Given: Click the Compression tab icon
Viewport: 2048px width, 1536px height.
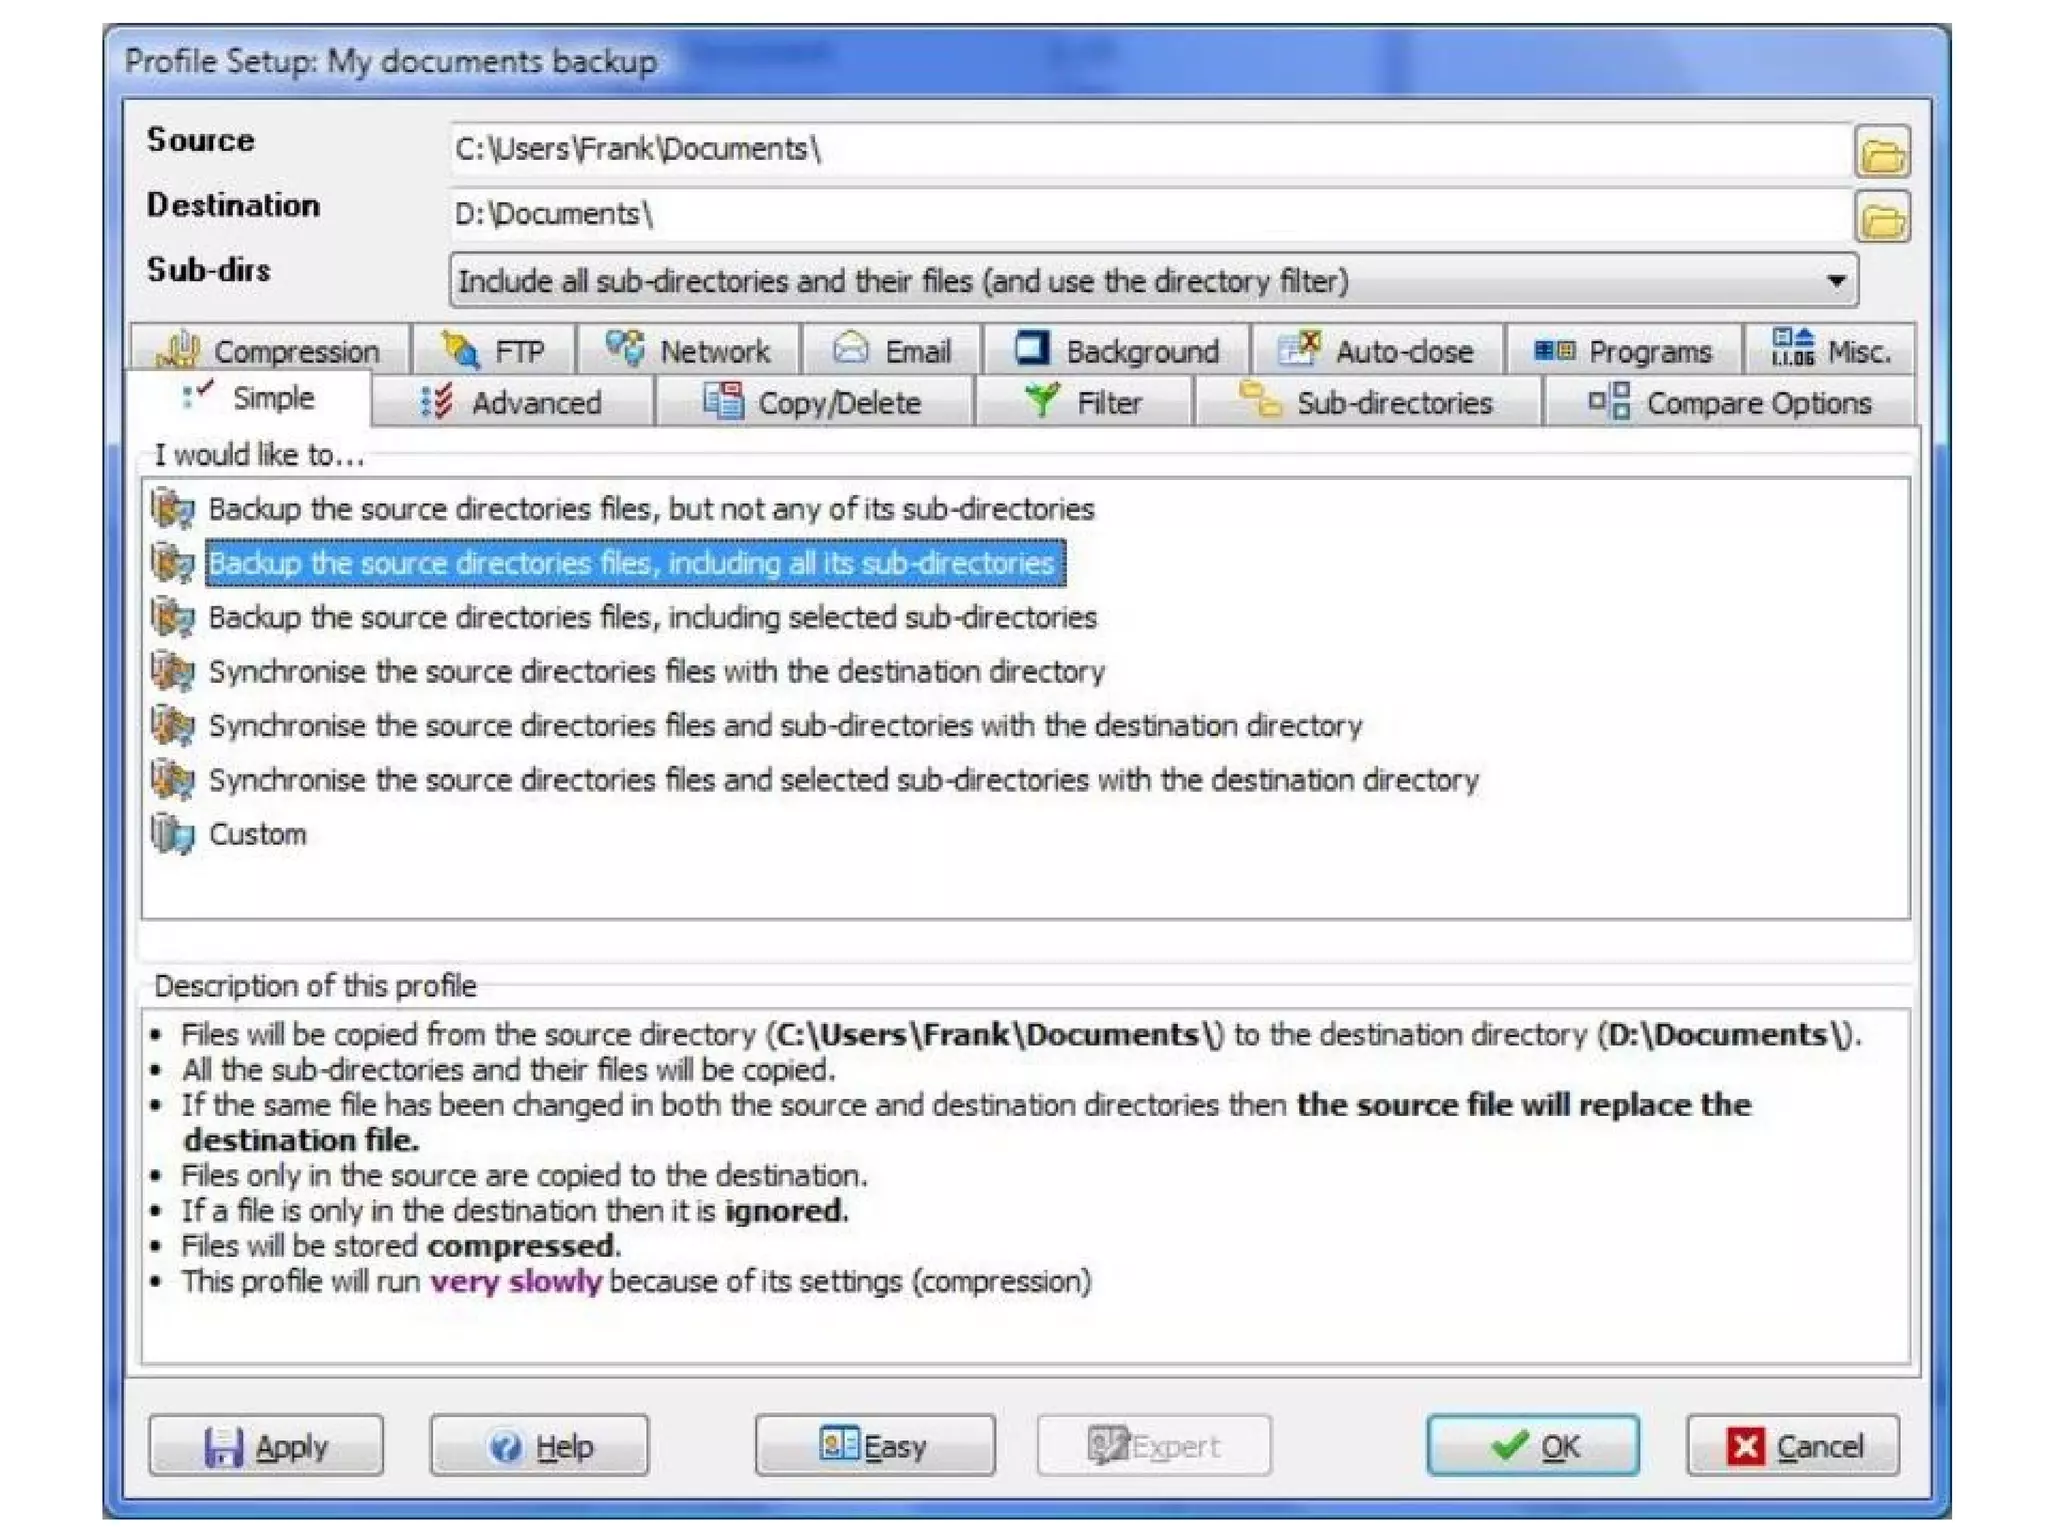Looking at the screenshot, I should tap(180, 350).
